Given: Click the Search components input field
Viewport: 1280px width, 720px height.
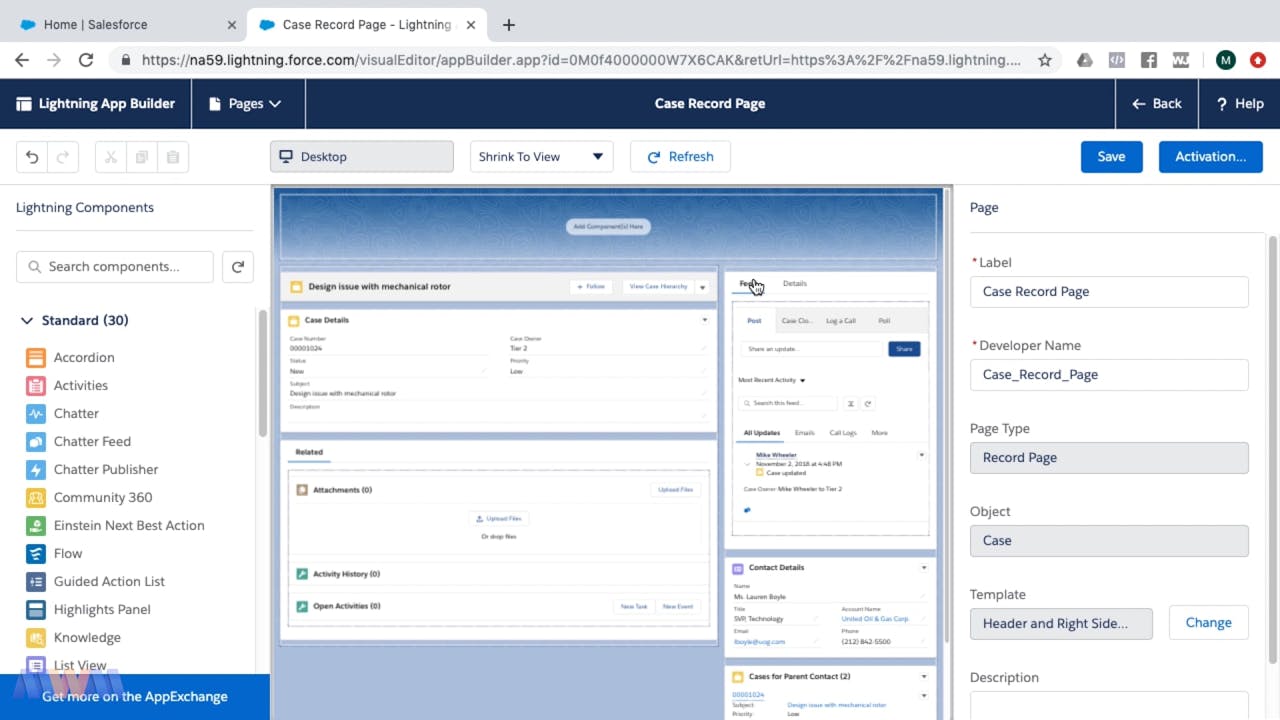Looking at the screenshot, I should (115, 267).
